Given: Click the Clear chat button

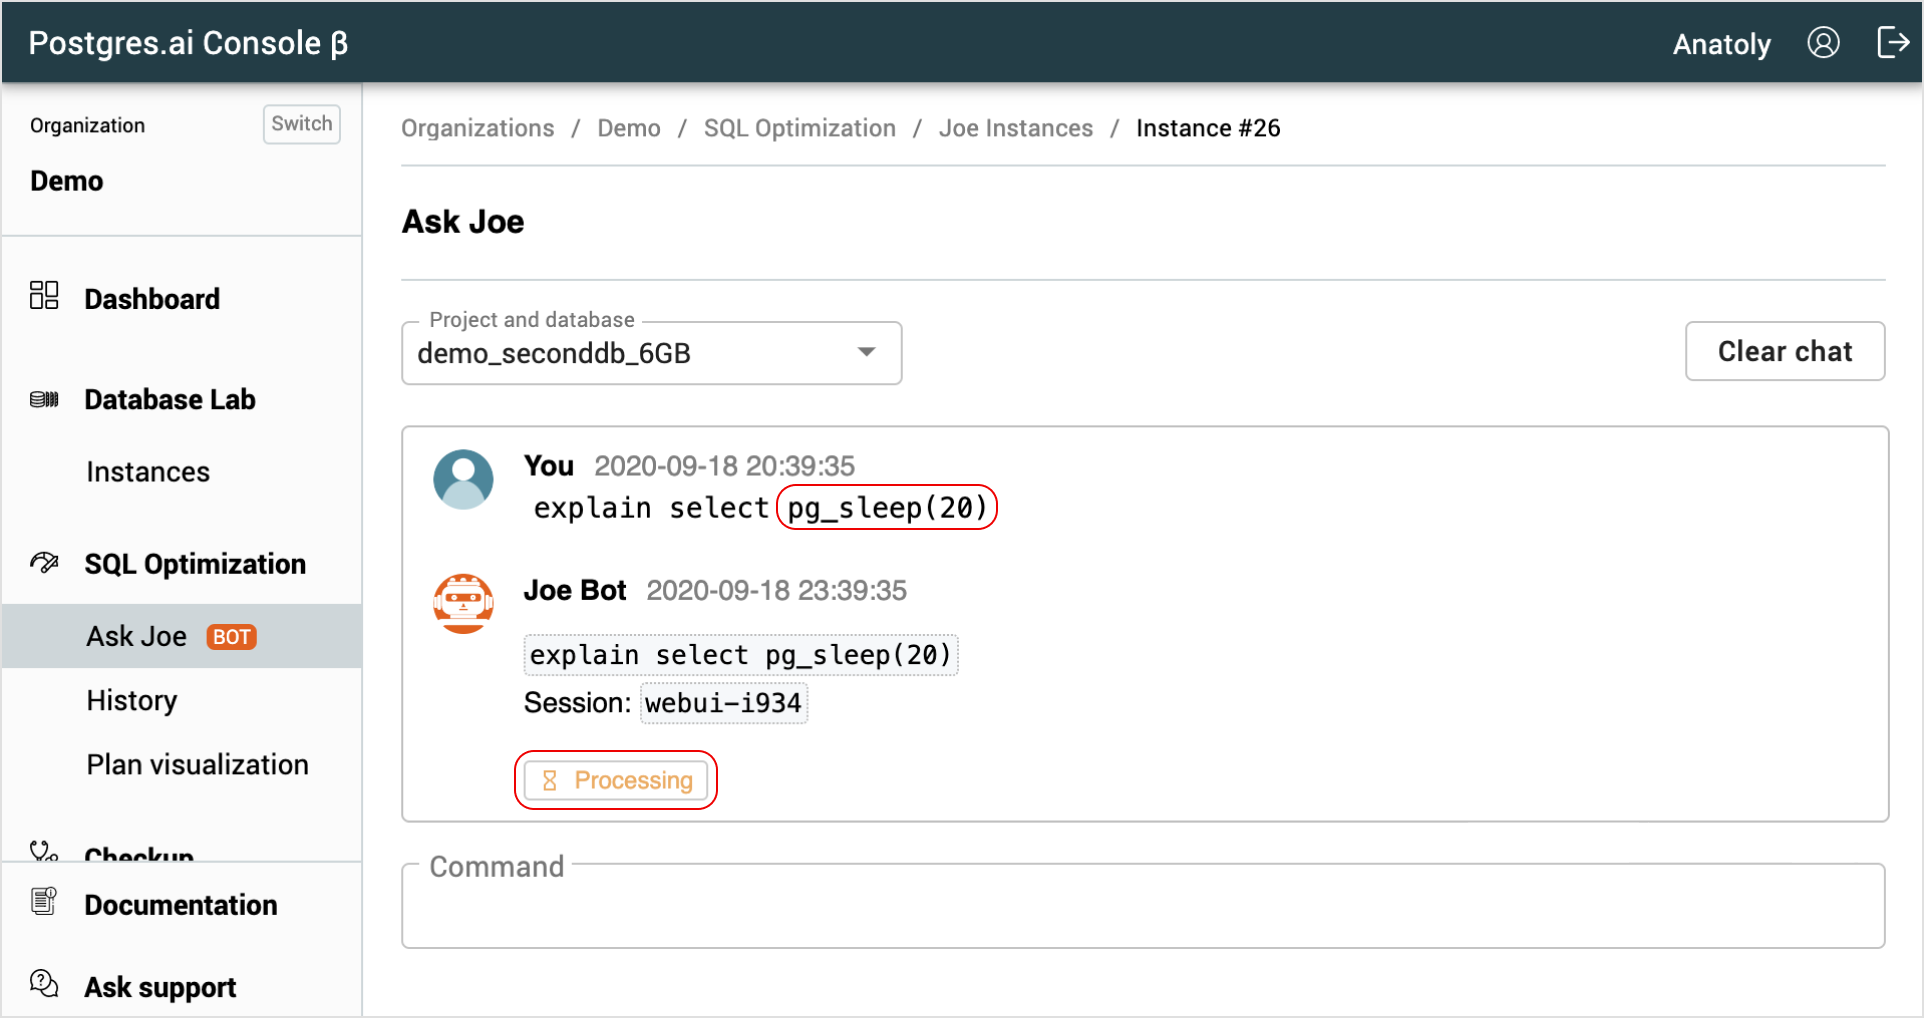Looking at the screenshot, I should [1785, 351].
